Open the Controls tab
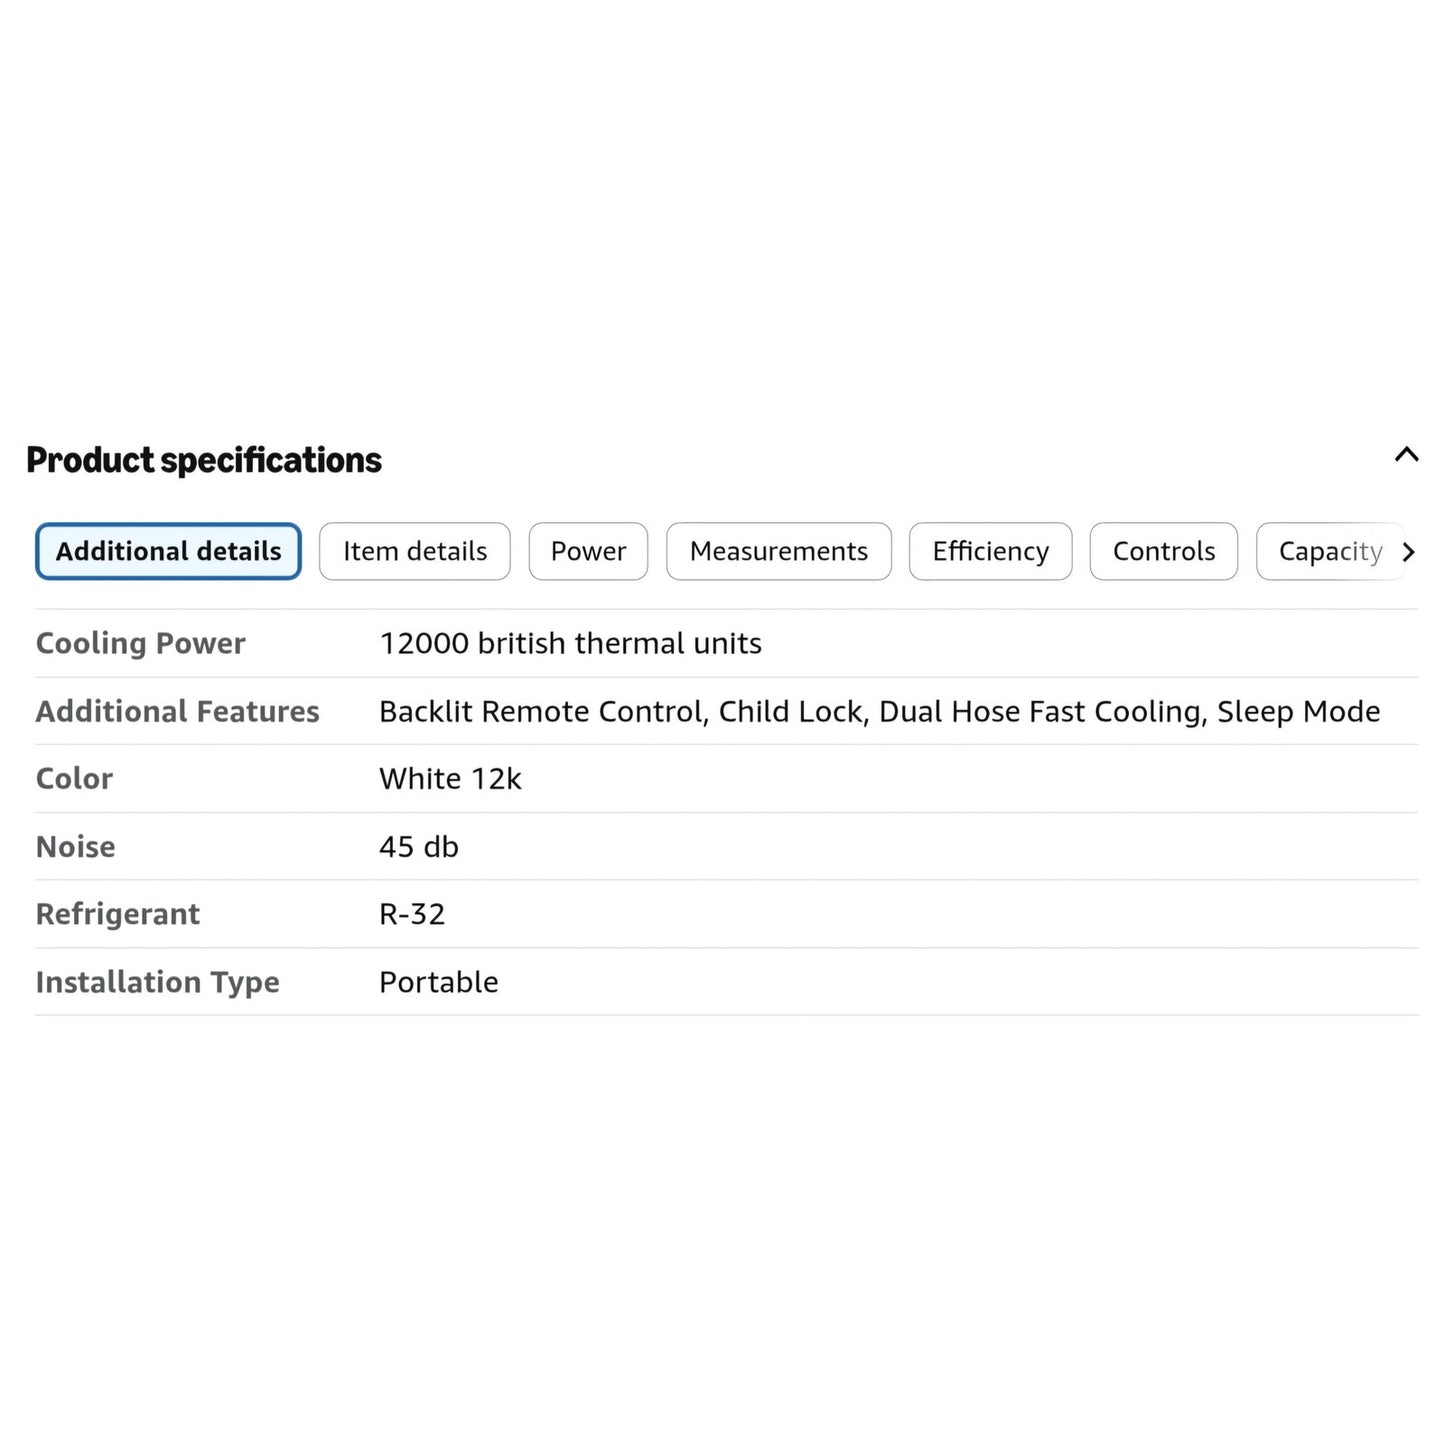This screenshot has width=1445, height=1445. click(x=1164, y=551)
